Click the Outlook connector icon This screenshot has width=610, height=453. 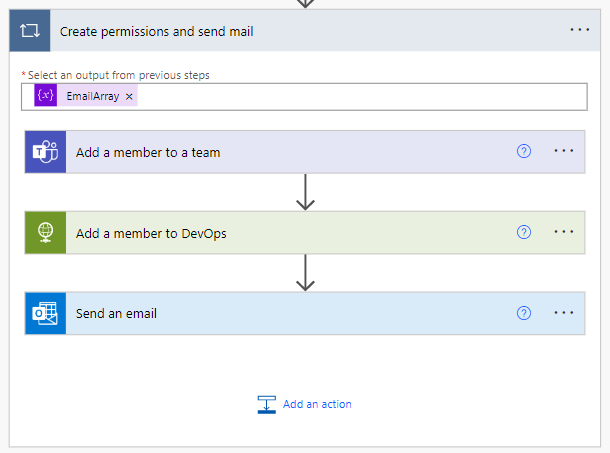45,313
